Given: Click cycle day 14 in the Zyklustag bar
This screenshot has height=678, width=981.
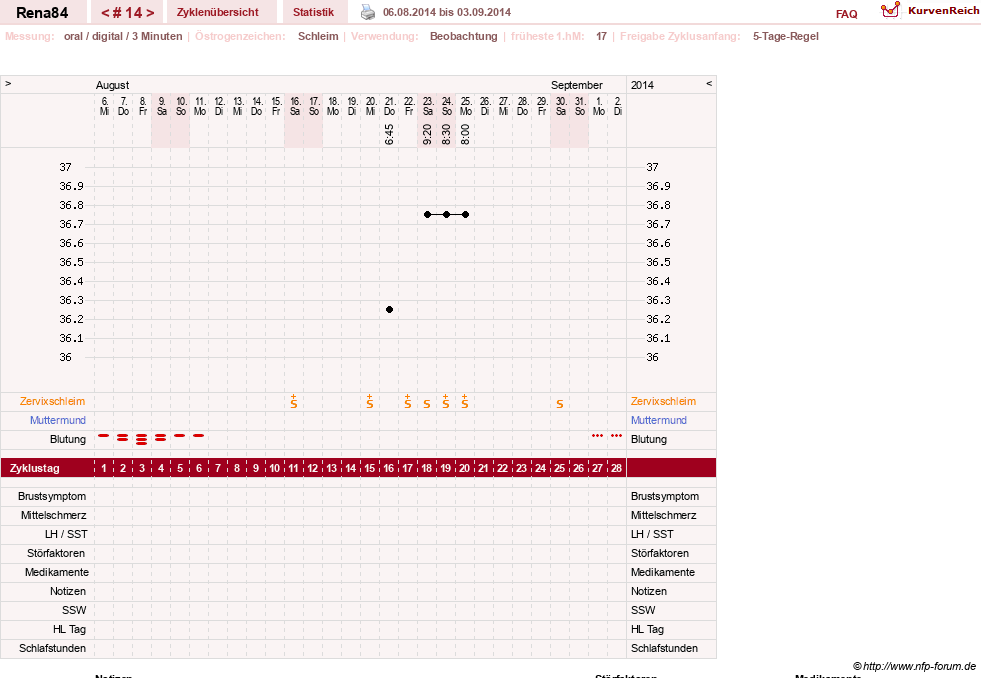Looking at the screenshot, I should pyautogui.click(x=350, y=468).
